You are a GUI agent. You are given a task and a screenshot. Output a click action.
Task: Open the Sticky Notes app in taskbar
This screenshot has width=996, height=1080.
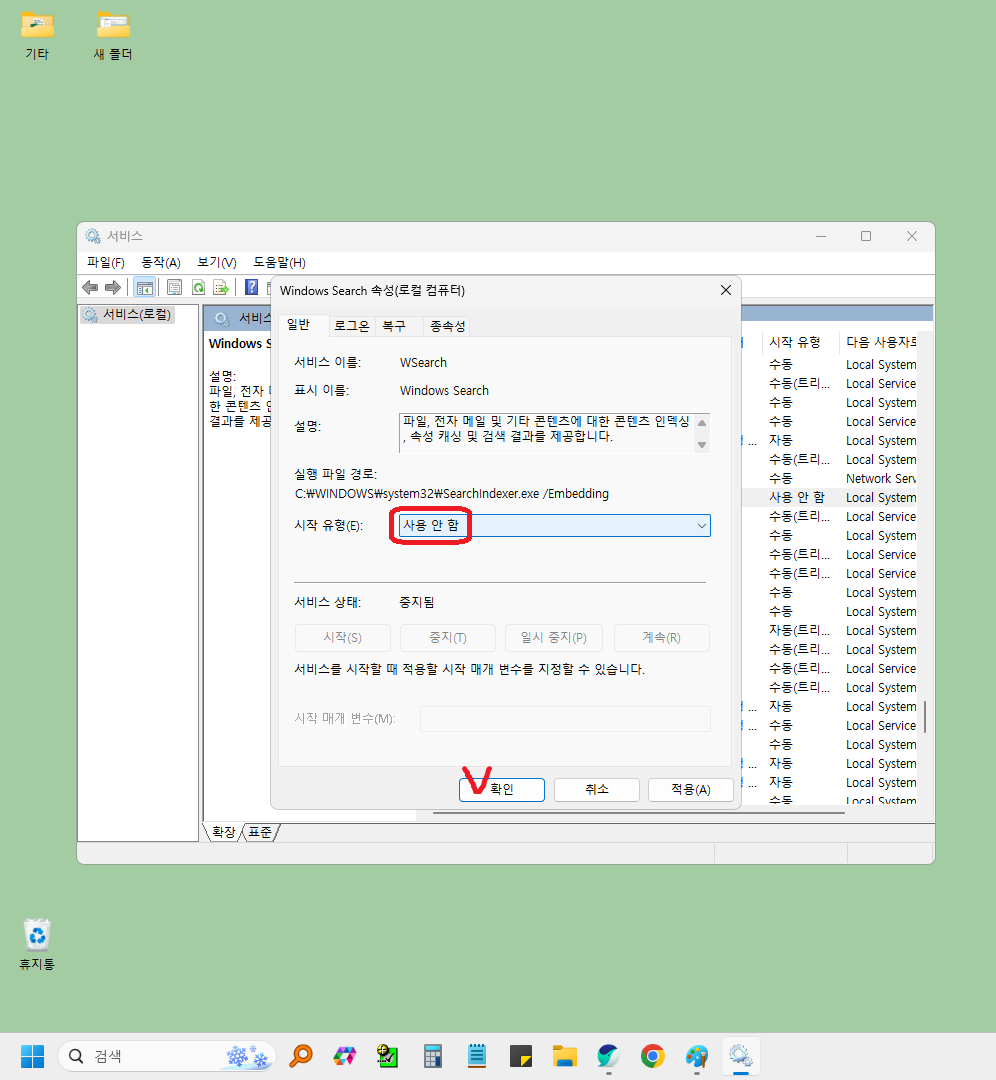521,1056
